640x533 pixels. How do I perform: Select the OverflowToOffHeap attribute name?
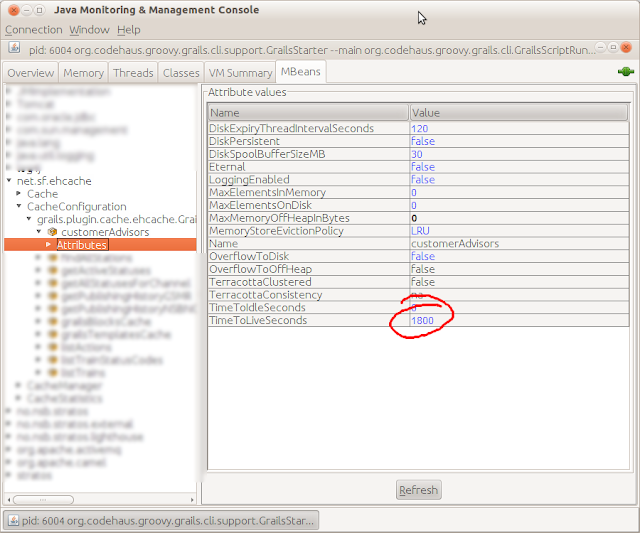pyautogui.click(x=260, y=269)
